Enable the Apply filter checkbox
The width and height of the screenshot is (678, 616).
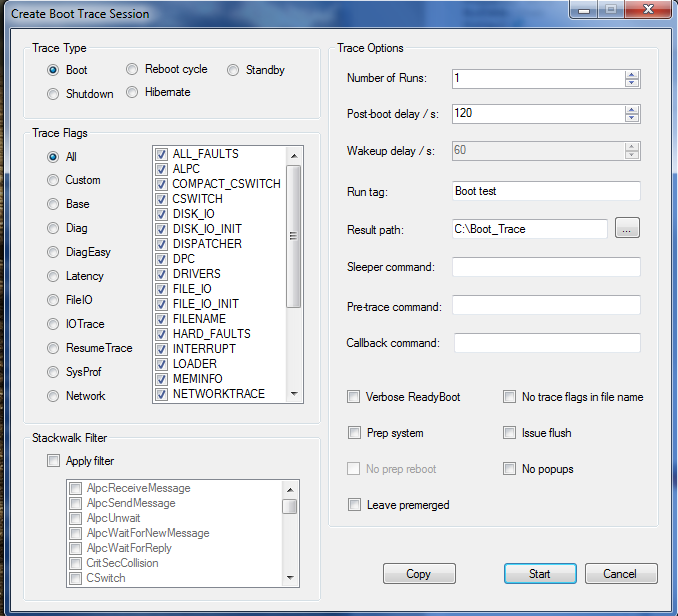click(53, 461)
